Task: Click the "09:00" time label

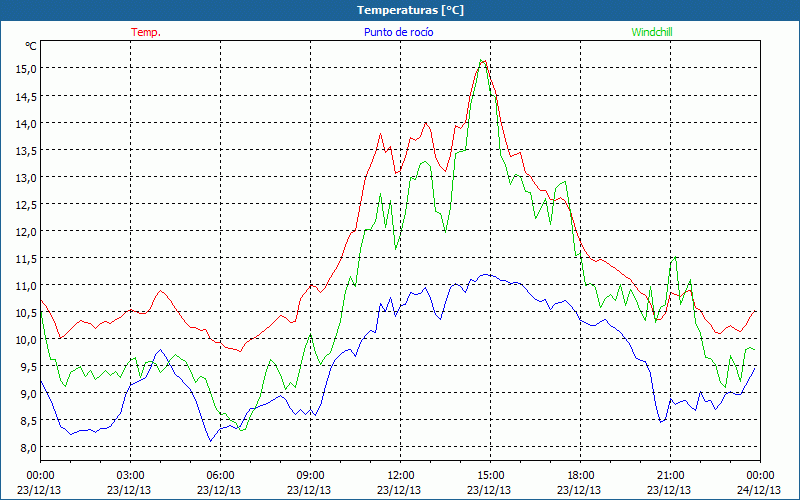Action: click(x=311, y=476)
